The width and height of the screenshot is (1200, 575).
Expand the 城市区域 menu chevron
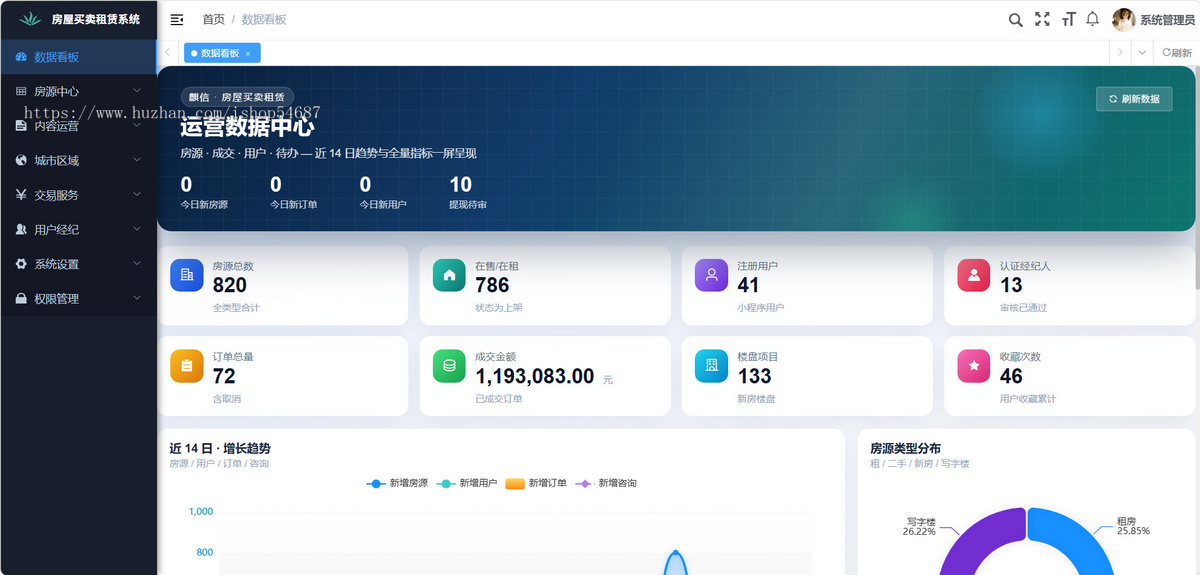coord(137,160)
